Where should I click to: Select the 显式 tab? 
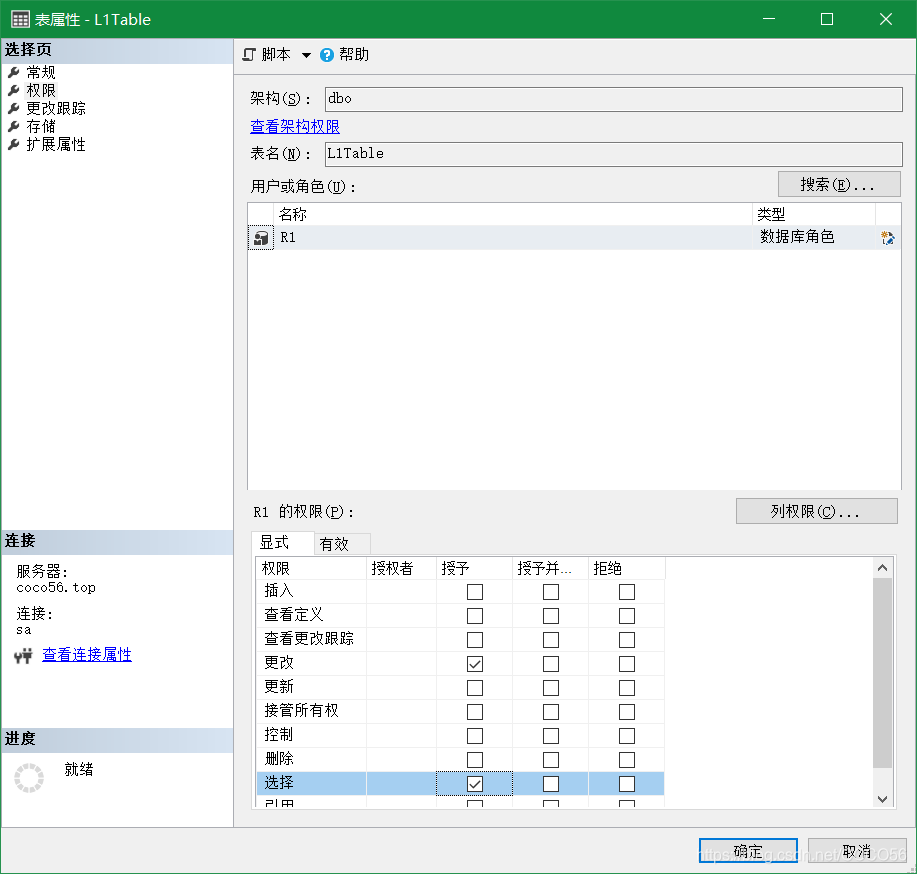pos(281,544)
